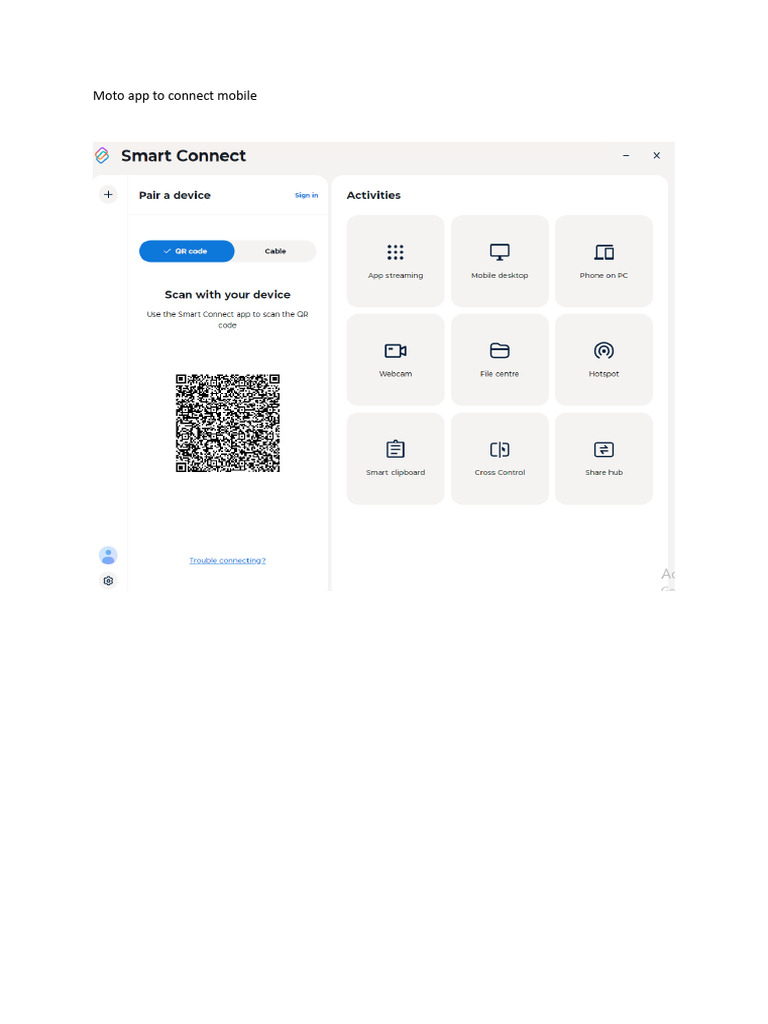768x1024 pixels.
Task: Click the Sign in link
Action: point(306,195)
